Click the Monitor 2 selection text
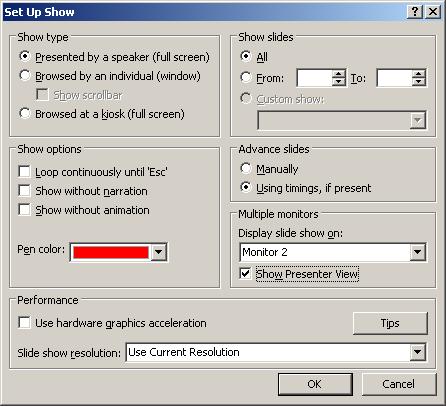Viewport: 446px width, 406px height. pos(265,252)
